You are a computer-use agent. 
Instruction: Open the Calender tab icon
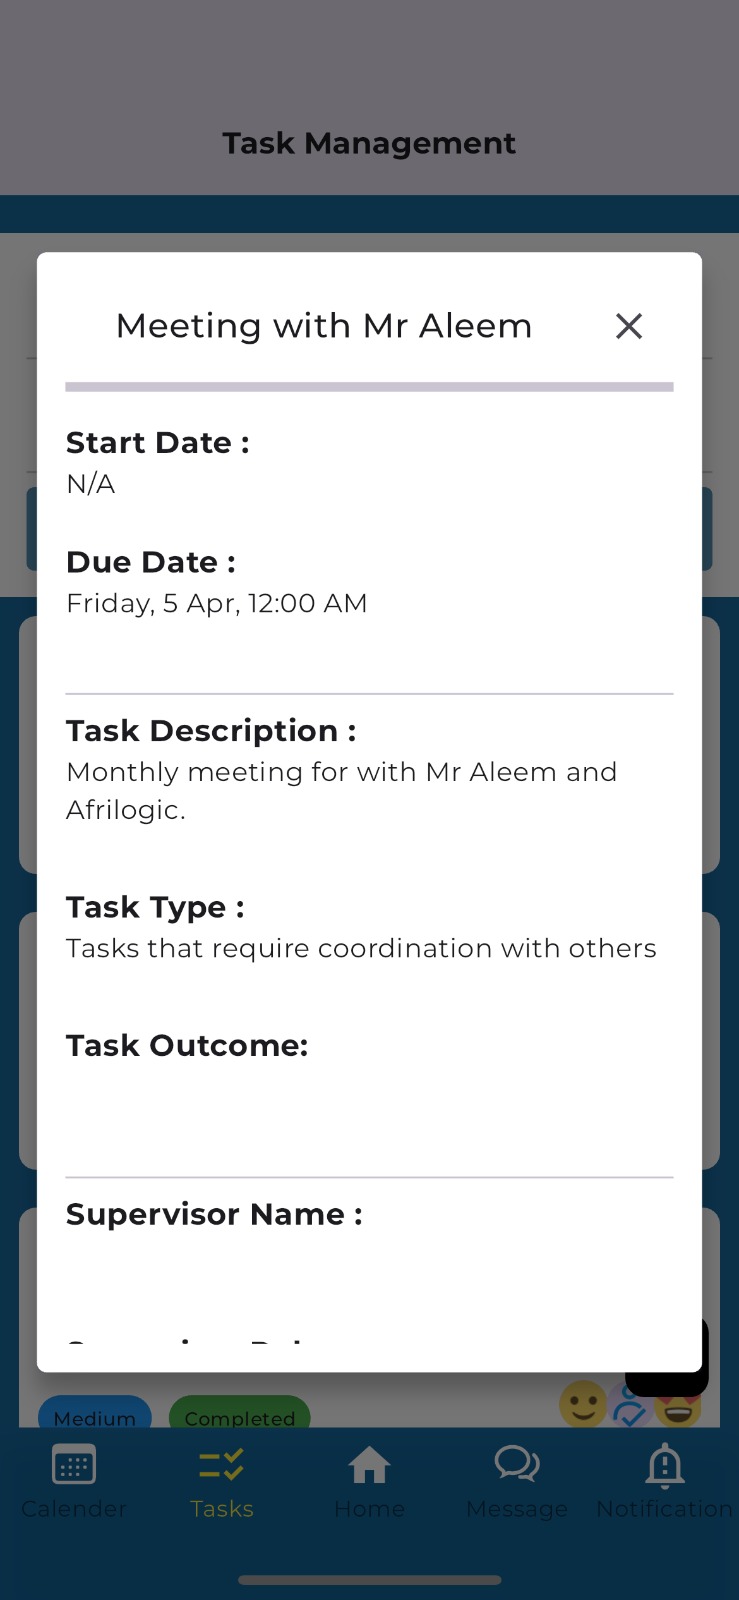point(74,1466)
